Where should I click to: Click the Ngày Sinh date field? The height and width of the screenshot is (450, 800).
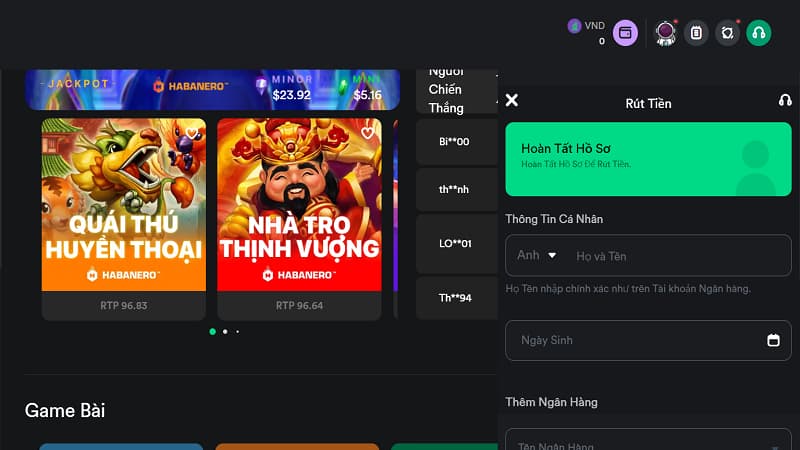click(x=648, y=340)
